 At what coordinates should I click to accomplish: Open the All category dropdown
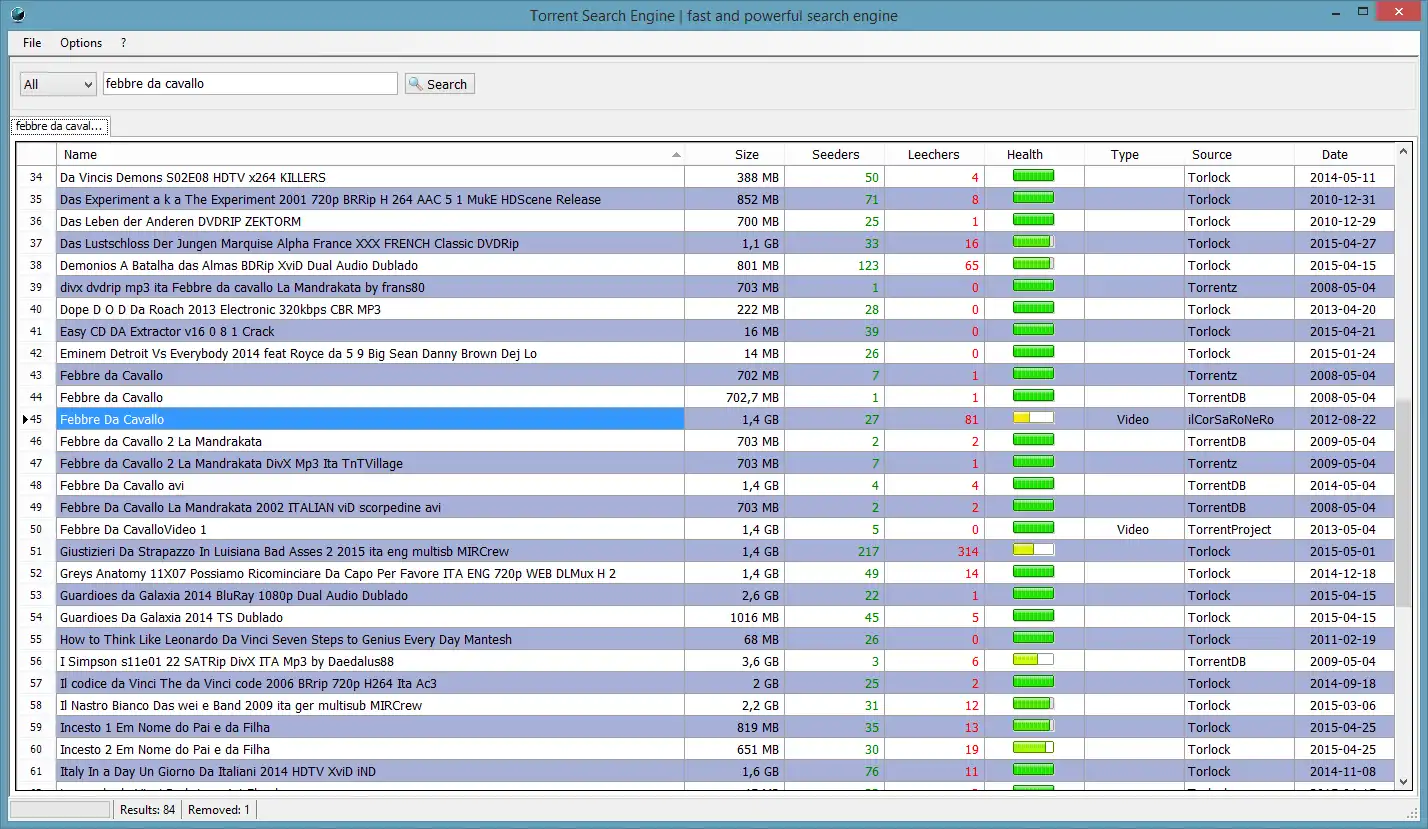pyautogui.click(x=58, y=84)
